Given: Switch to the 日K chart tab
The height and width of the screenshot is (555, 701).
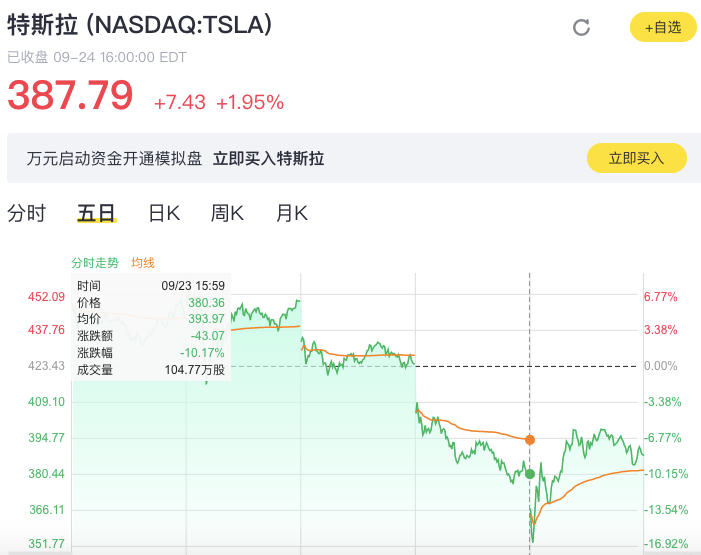Looking at the screenshot, I should pos(164,213).
